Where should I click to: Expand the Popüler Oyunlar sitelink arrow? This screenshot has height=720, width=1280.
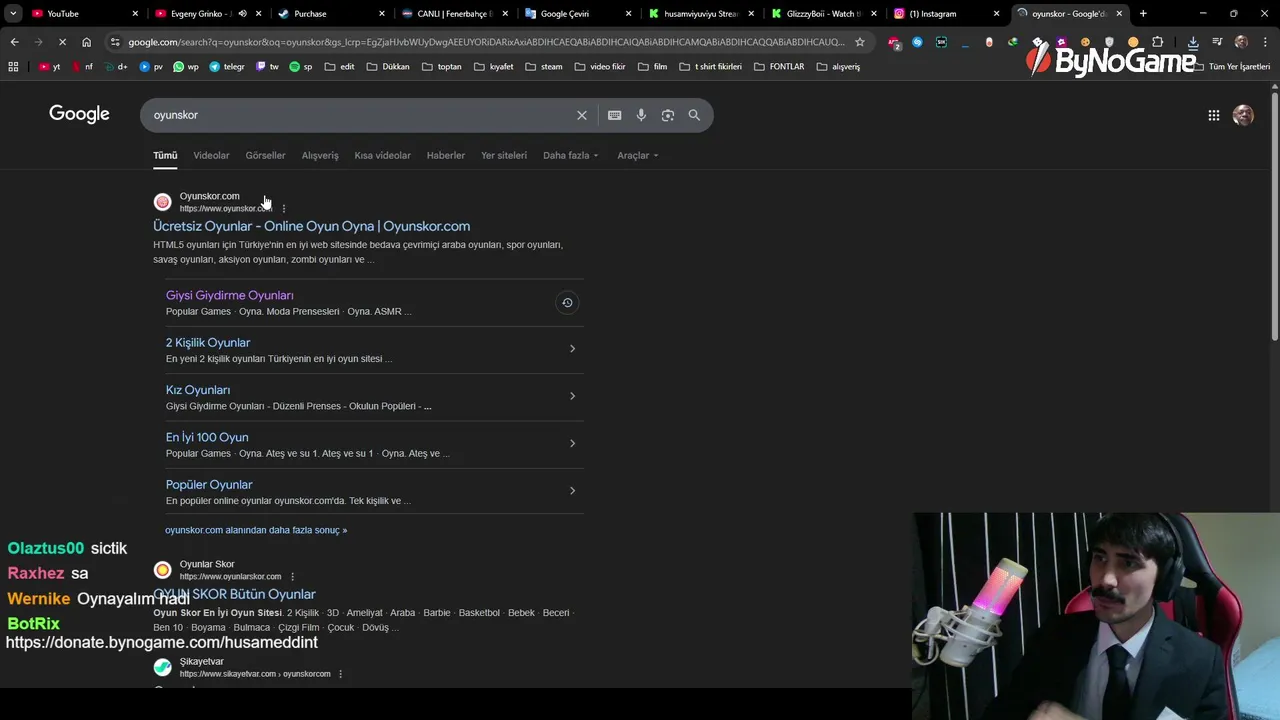[572, 490]
